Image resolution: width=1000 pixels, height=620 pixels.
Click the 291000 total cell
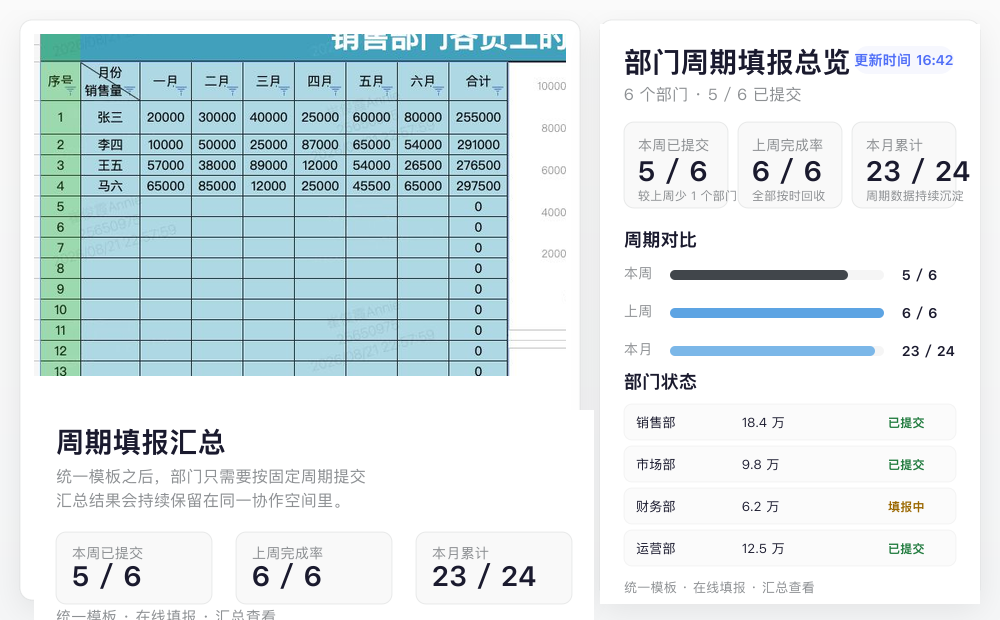tap(478, 145)
